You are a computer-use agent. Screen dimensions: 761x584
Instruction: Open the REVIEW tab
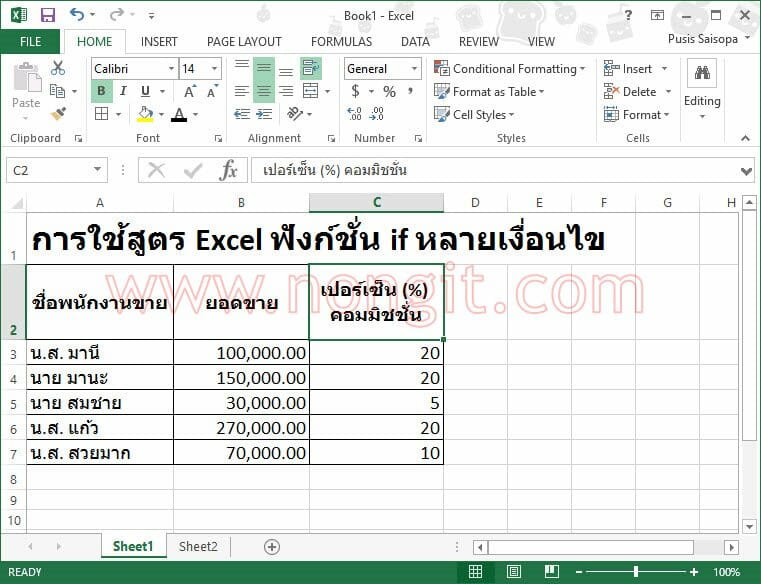479,42
